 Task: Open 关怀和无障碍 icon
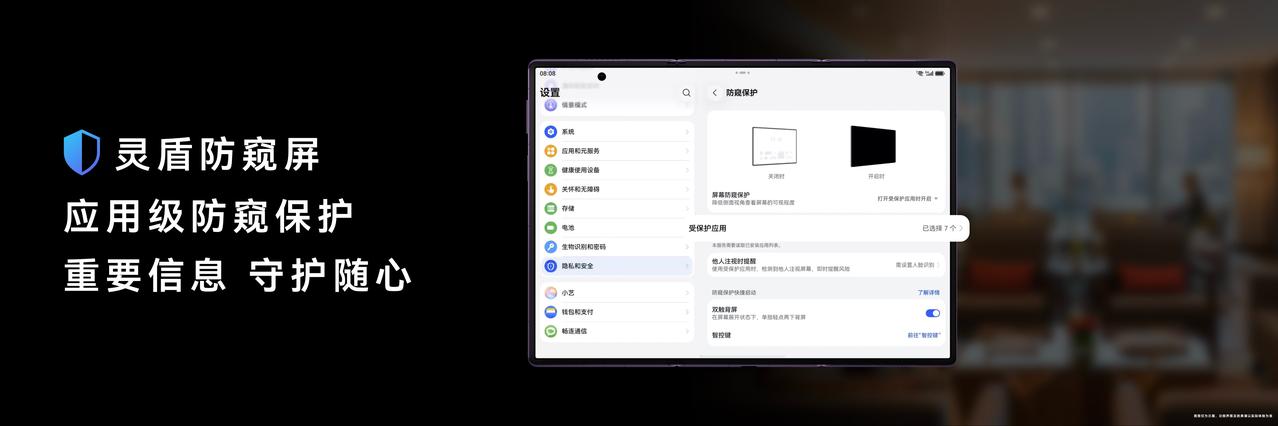(550, 189)
